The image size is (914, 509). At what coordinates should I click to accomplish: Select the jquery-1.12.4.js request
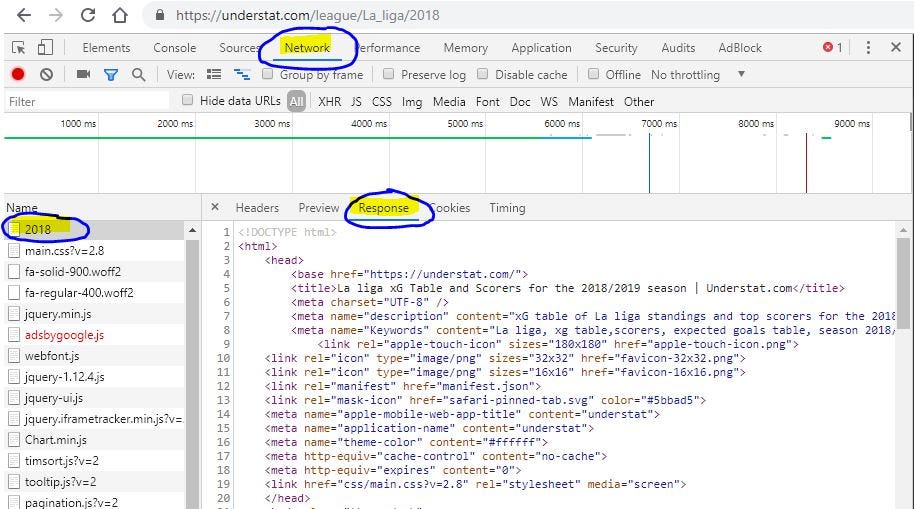click(x=96, y=377)
